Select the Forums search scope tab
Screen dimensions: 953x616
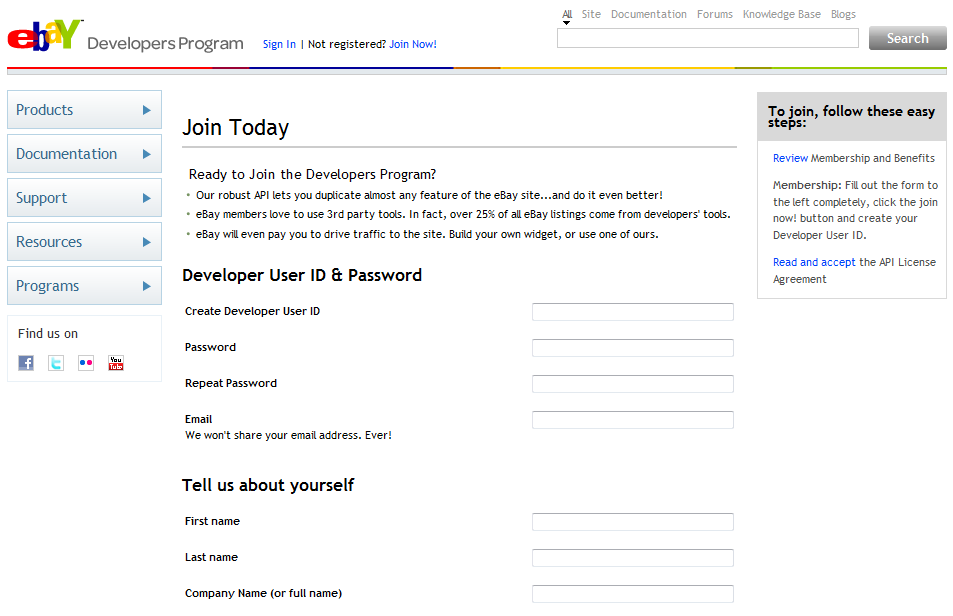[714, 15]
